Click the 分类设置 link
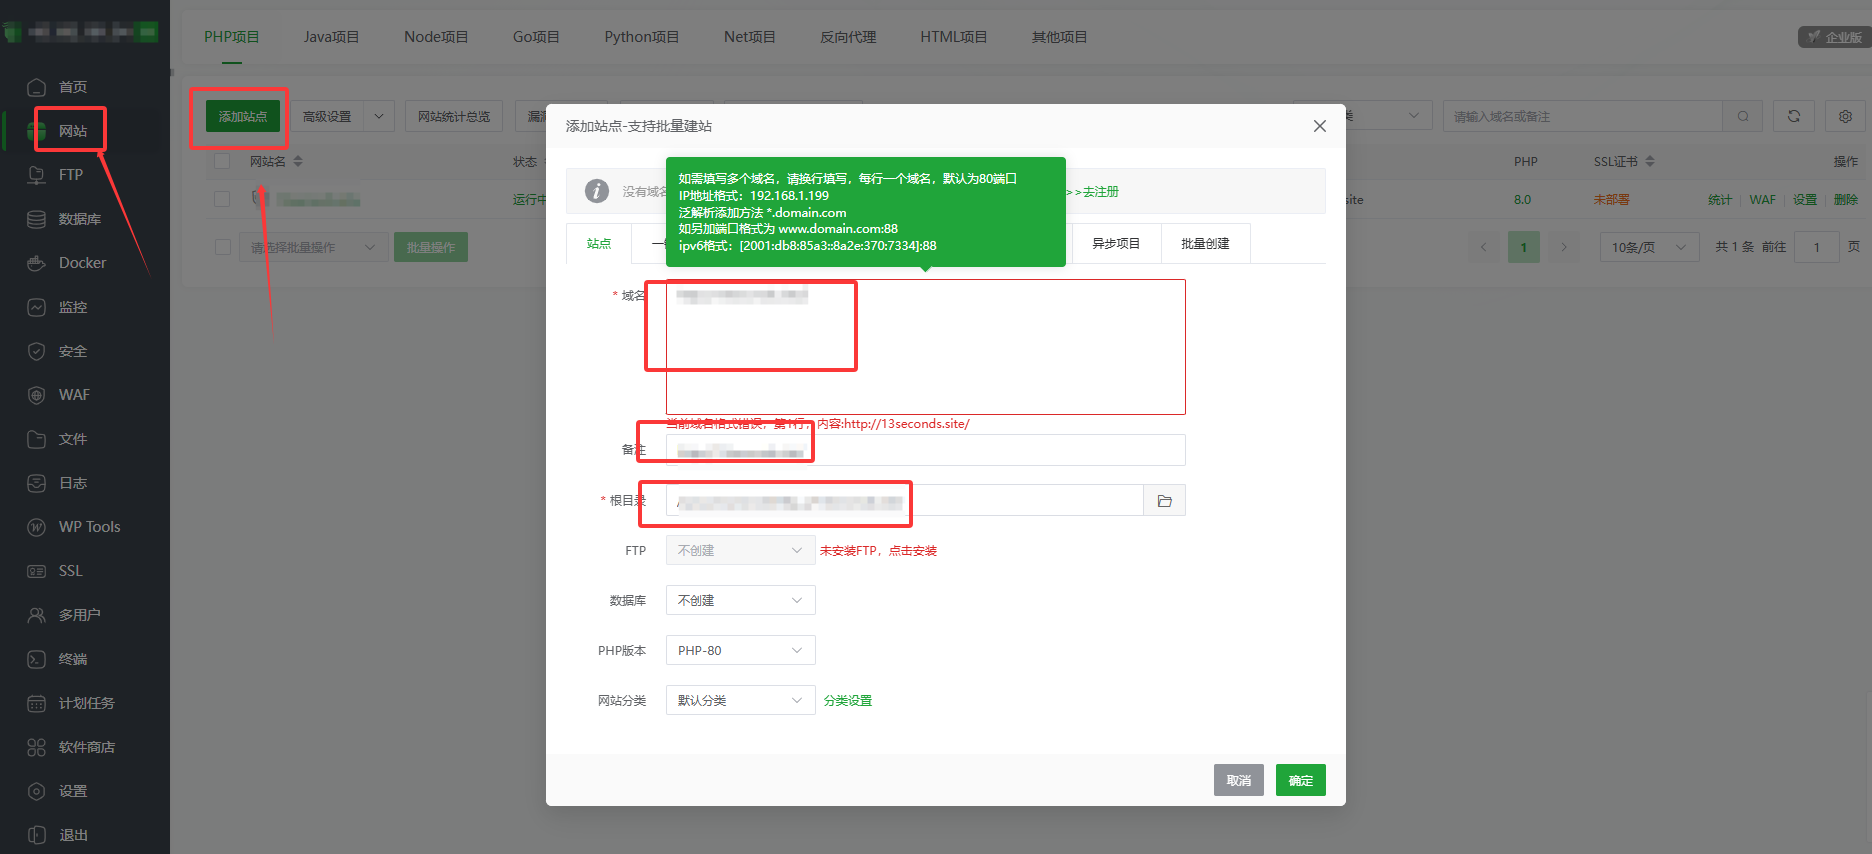This screenshot has width=1872, height=854. [x=848, y=701]
